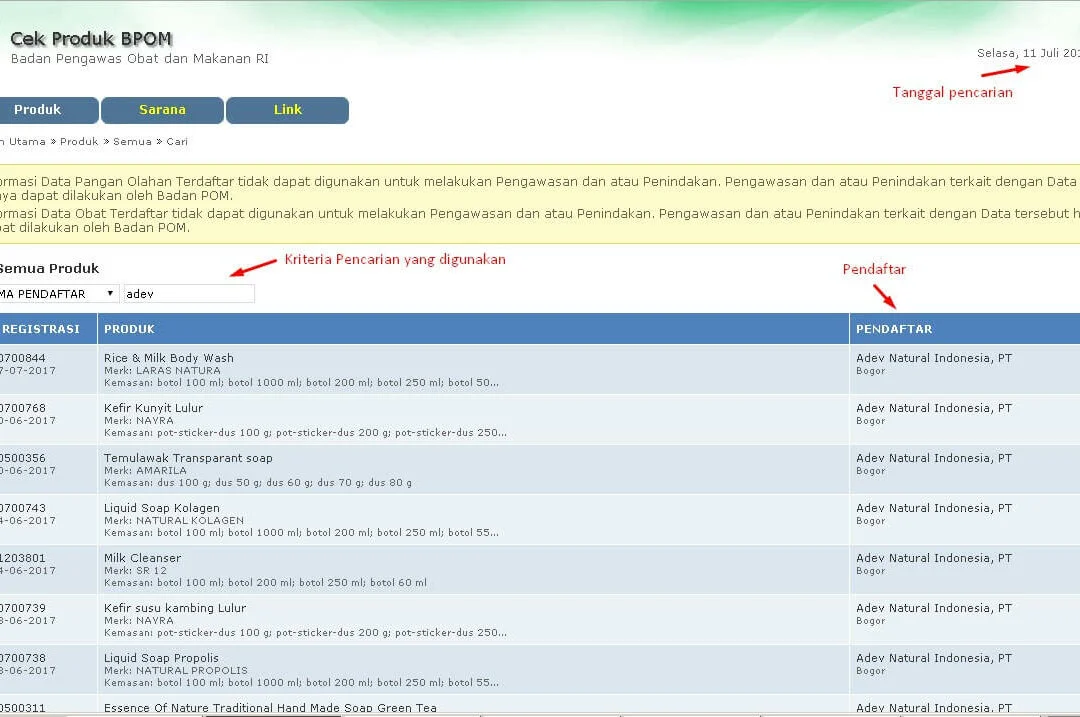Image resolution: width=1080 pixels, height=717 pixels.
Task: Click the Cek Produk BPOM site title
Action: (x=91, y=39)
